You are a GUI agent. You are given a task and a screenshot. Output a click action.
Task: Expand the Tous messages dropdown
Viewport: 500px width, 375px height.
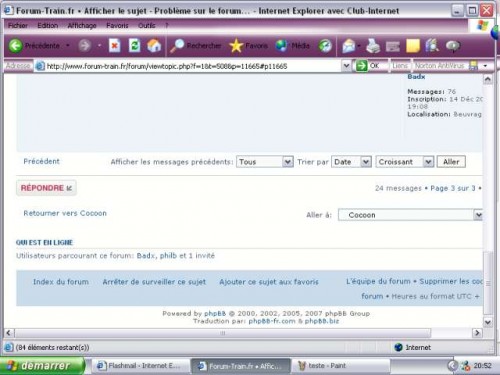[x=265, y=162]
